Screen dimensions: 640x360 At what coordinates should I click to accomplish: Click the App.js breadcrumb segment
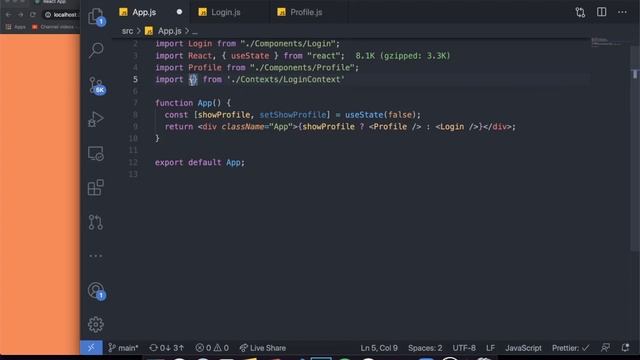169,31
